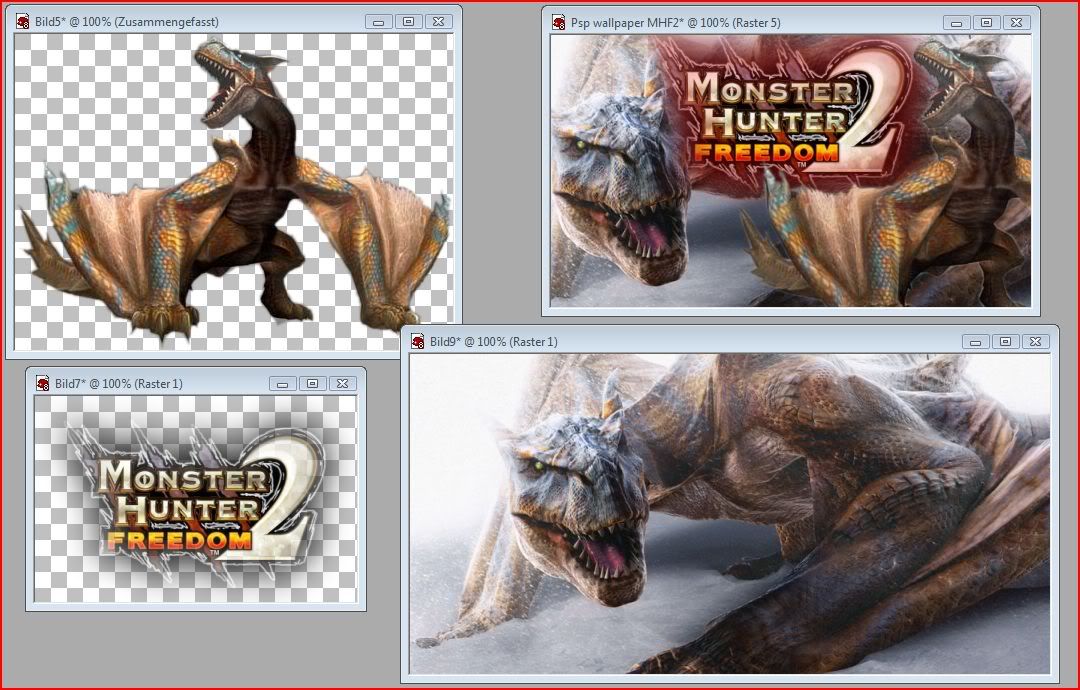Screen dimensions: 1080x690
Task: Maximize the Bild5 image window
Action: pos(407,21)
